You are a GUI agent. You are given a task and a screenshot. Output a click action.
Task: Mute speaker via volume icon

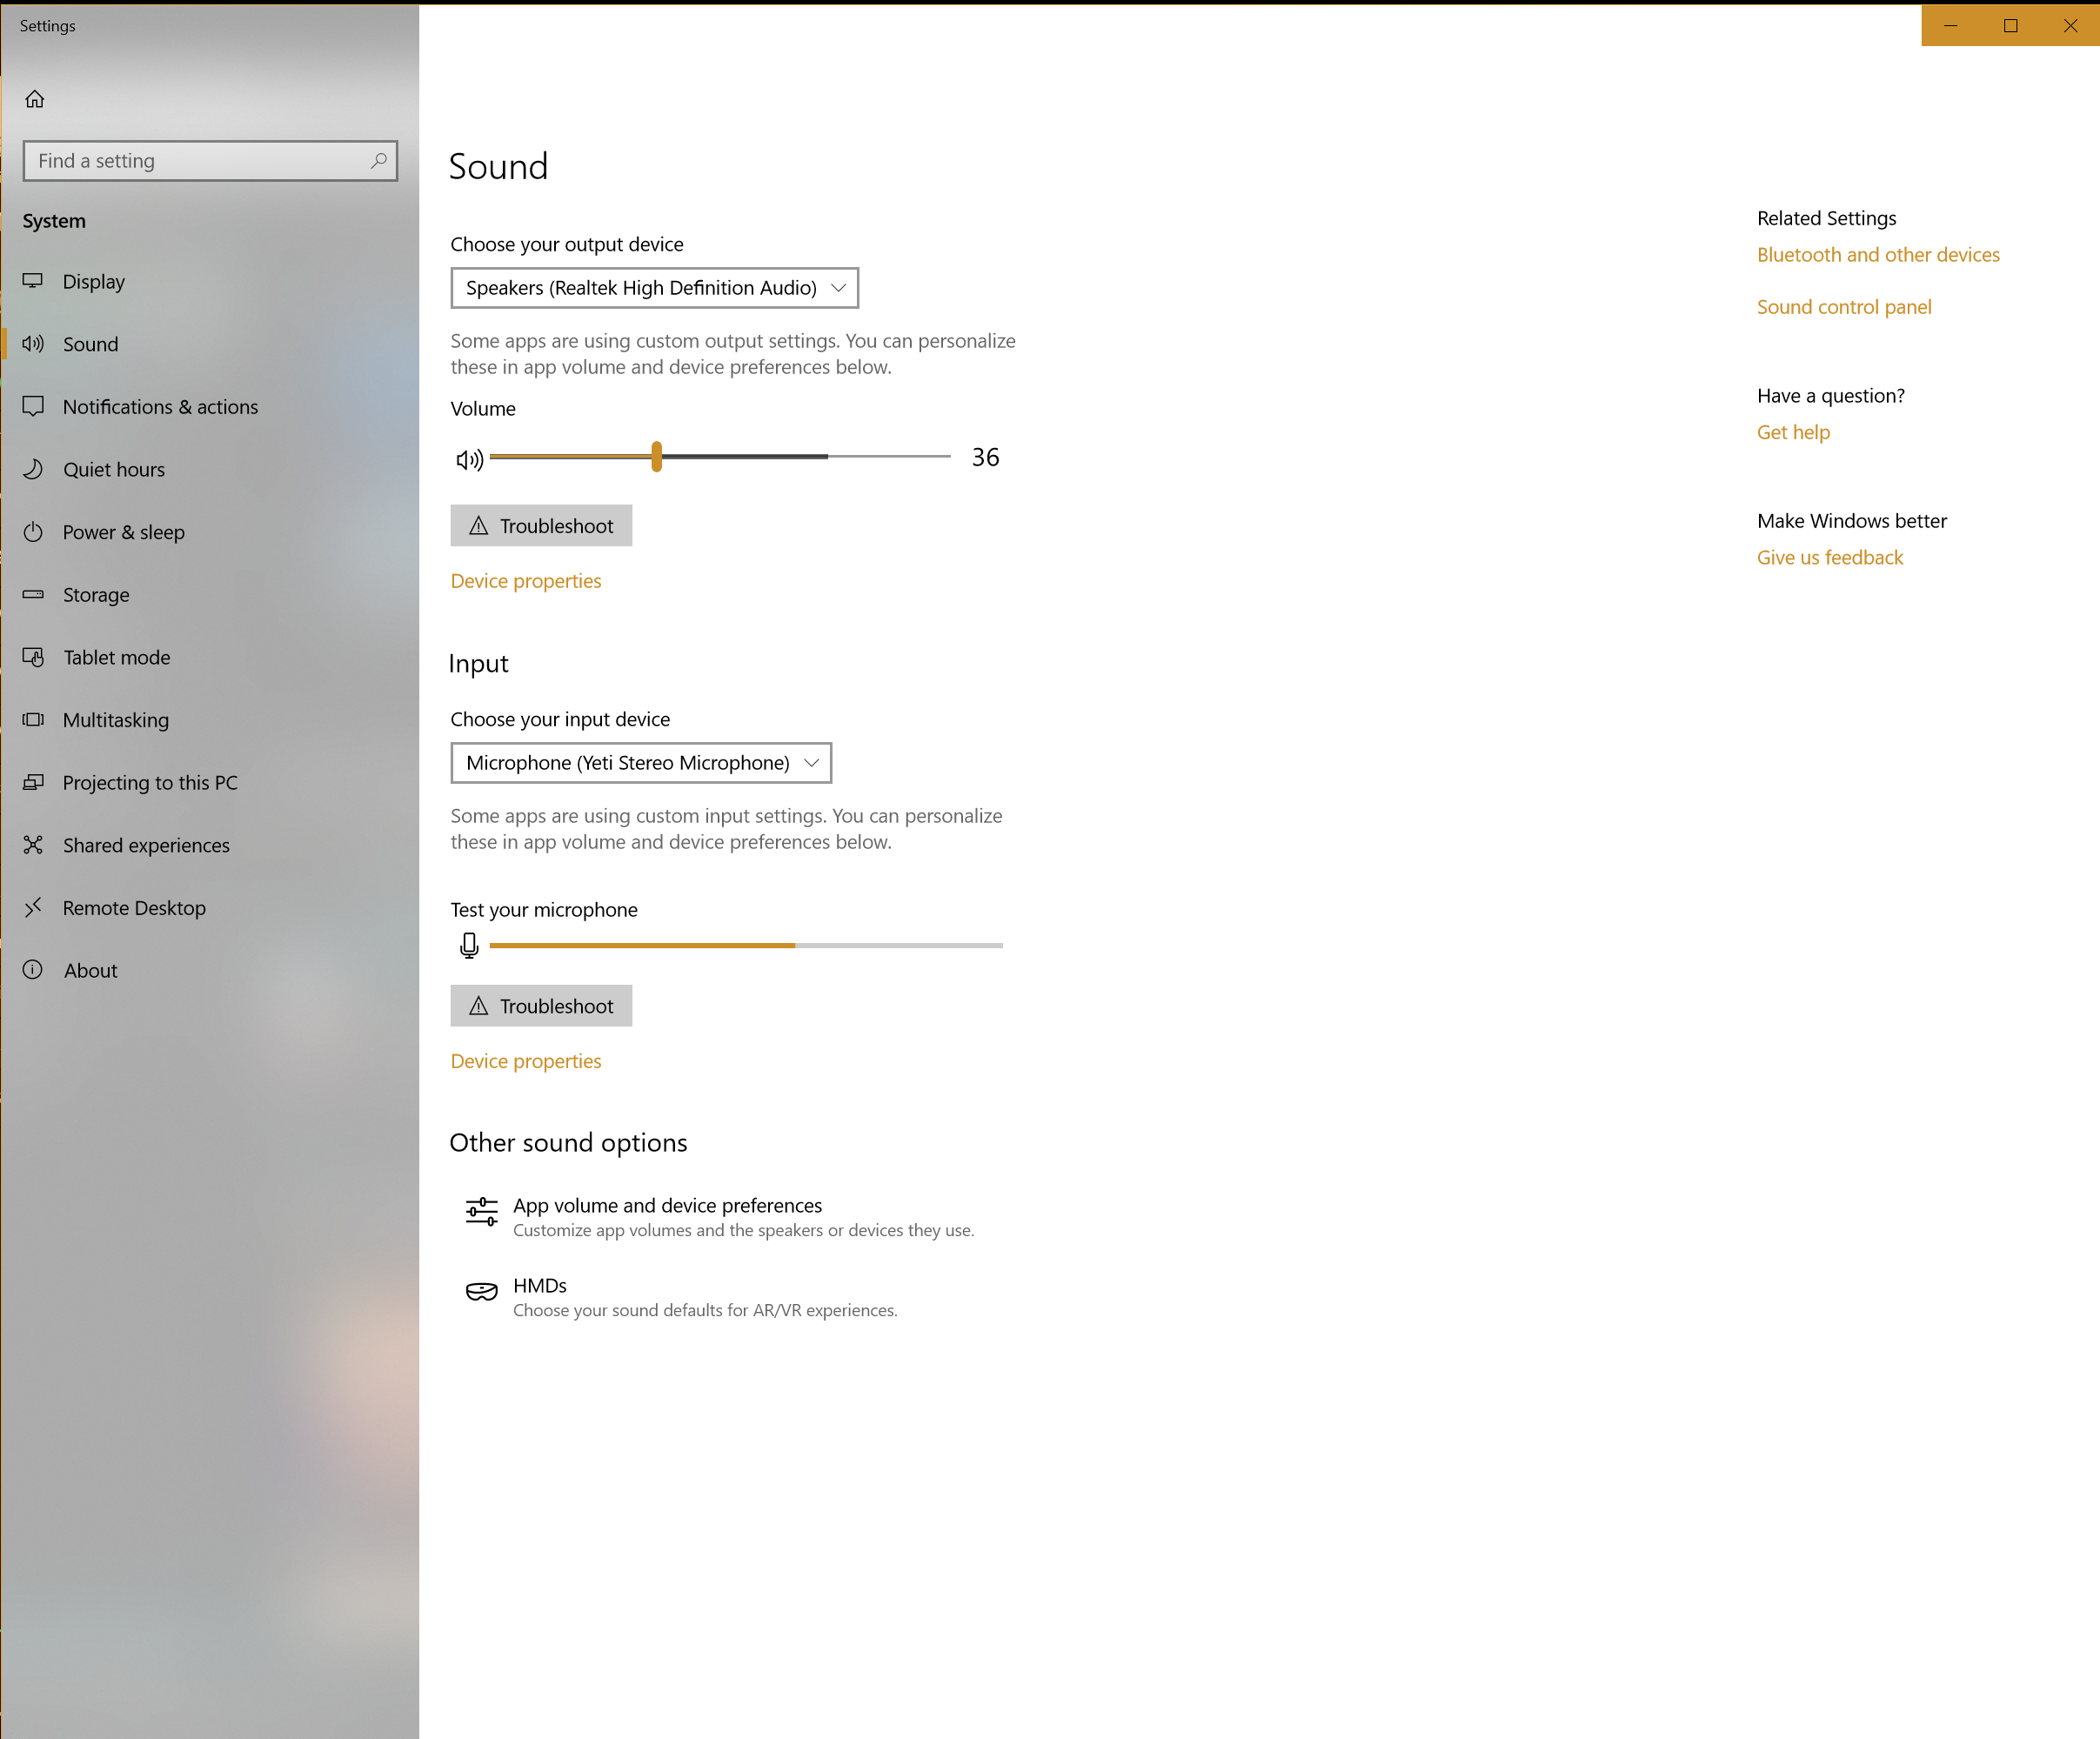tap(469, 459)
